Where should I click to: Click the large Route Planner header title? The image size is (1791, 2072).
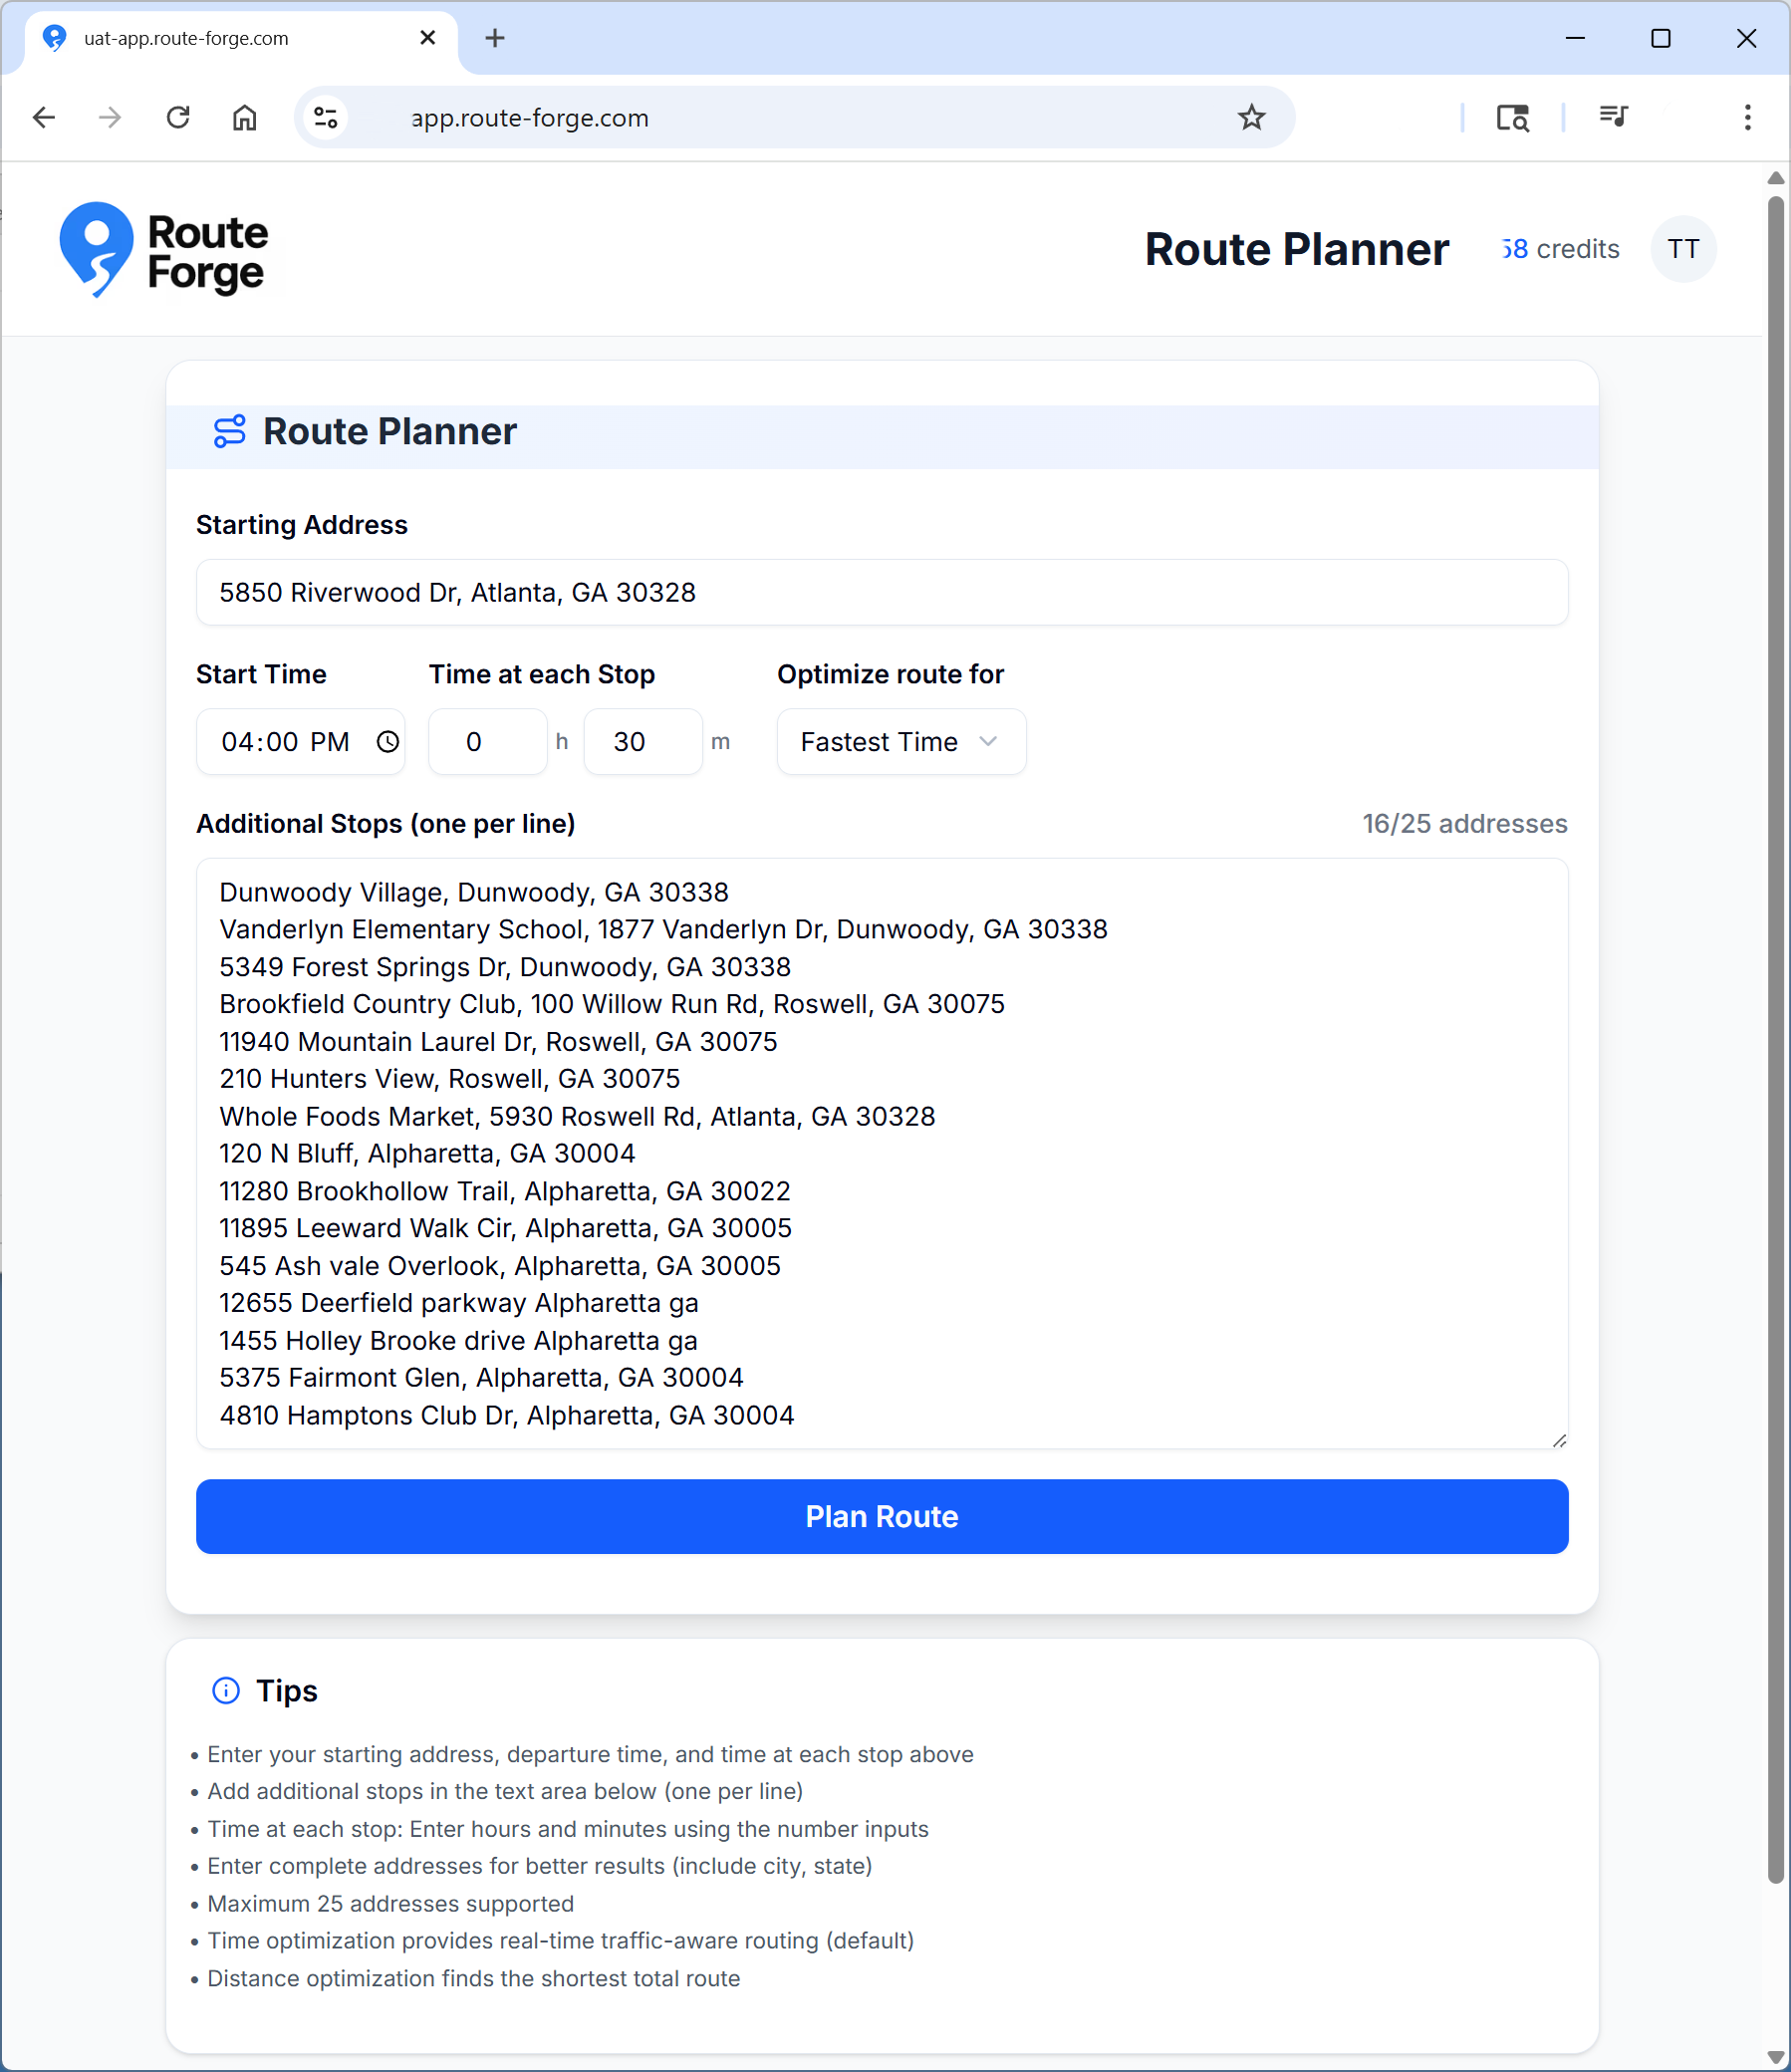1296,249
